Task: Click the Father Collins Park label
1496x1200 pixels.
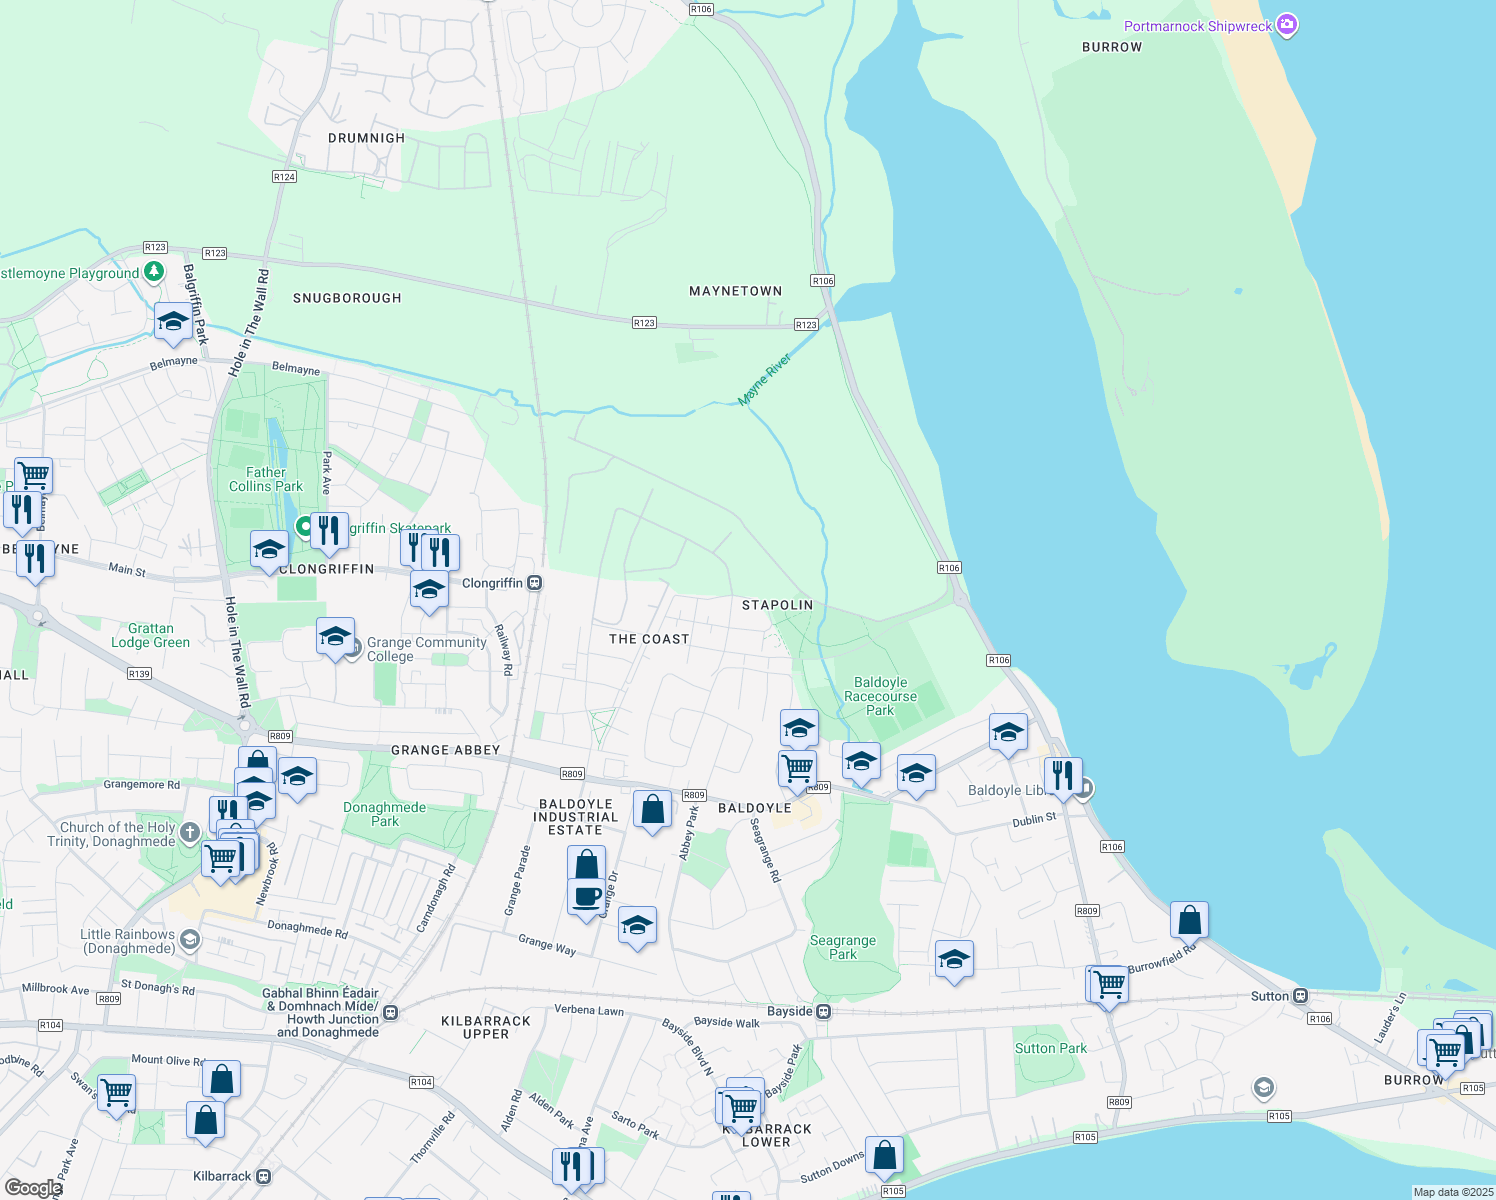Action: 265,479
